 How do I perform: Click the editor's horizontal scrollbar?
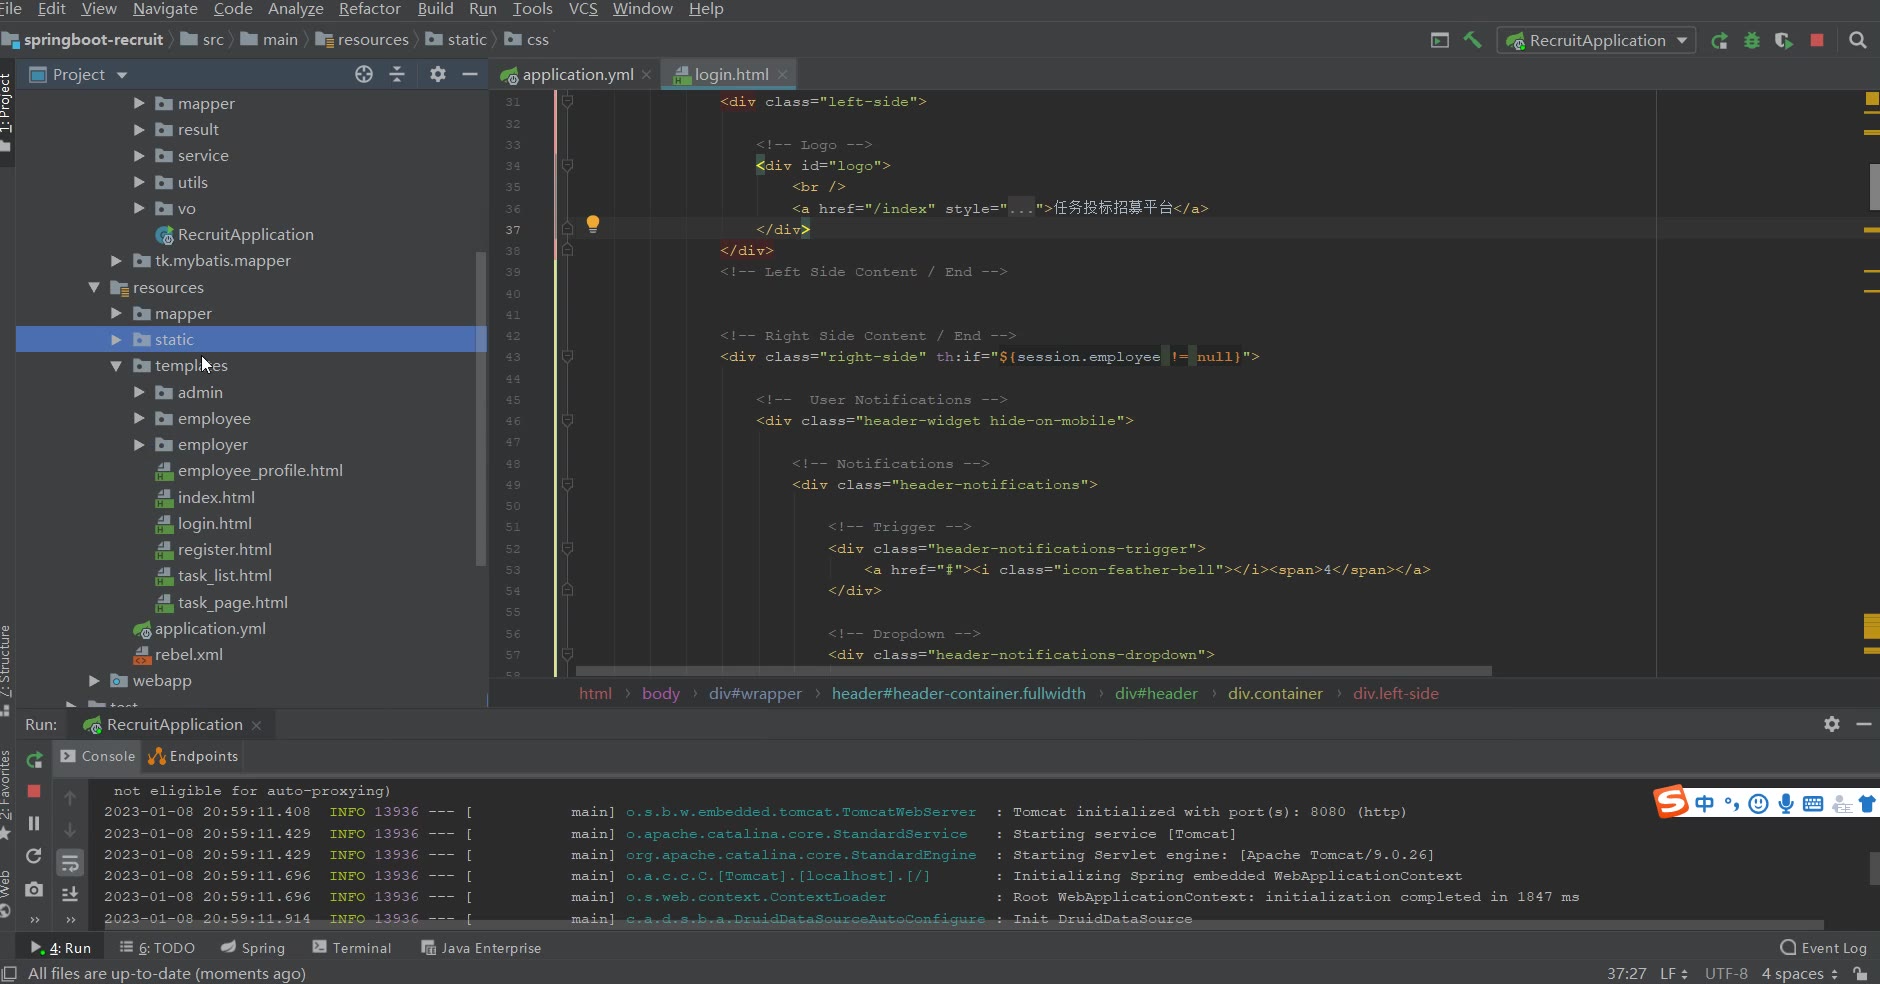coord(1033,671)
